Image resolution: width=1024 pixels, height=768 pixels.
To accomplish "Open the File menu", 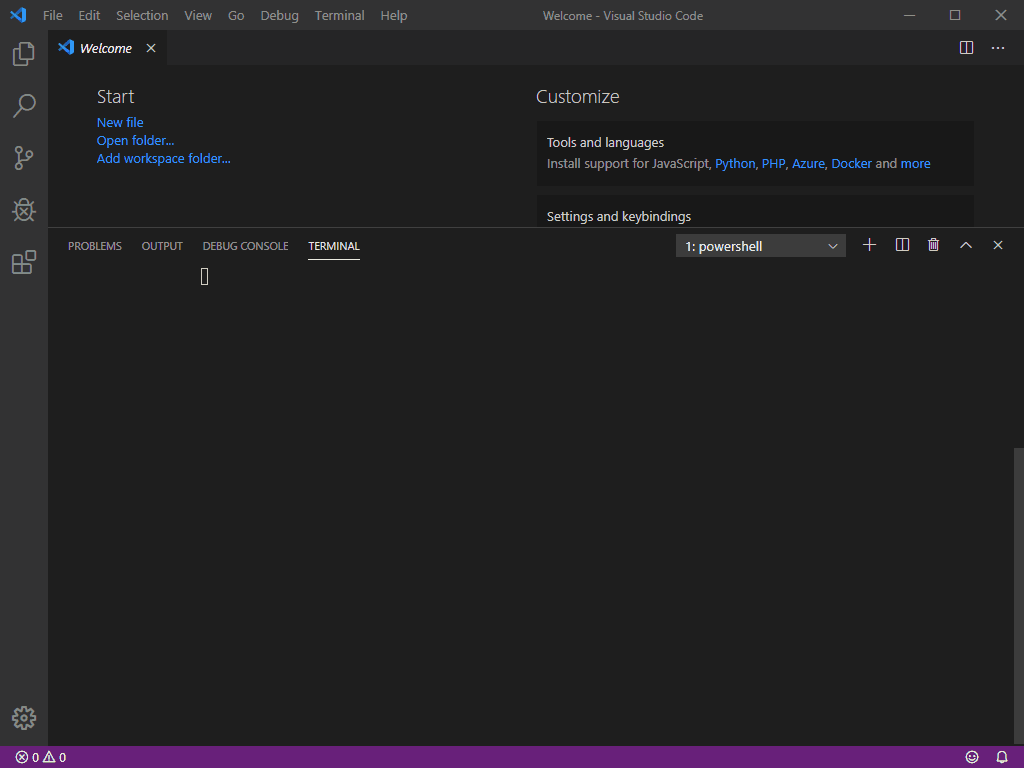I will pyautogui.click(x=53, y=16).
